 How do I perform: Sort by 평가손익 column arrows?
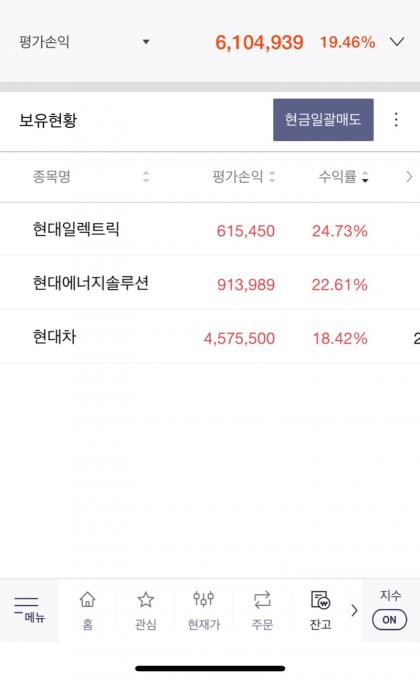[272, 177]
